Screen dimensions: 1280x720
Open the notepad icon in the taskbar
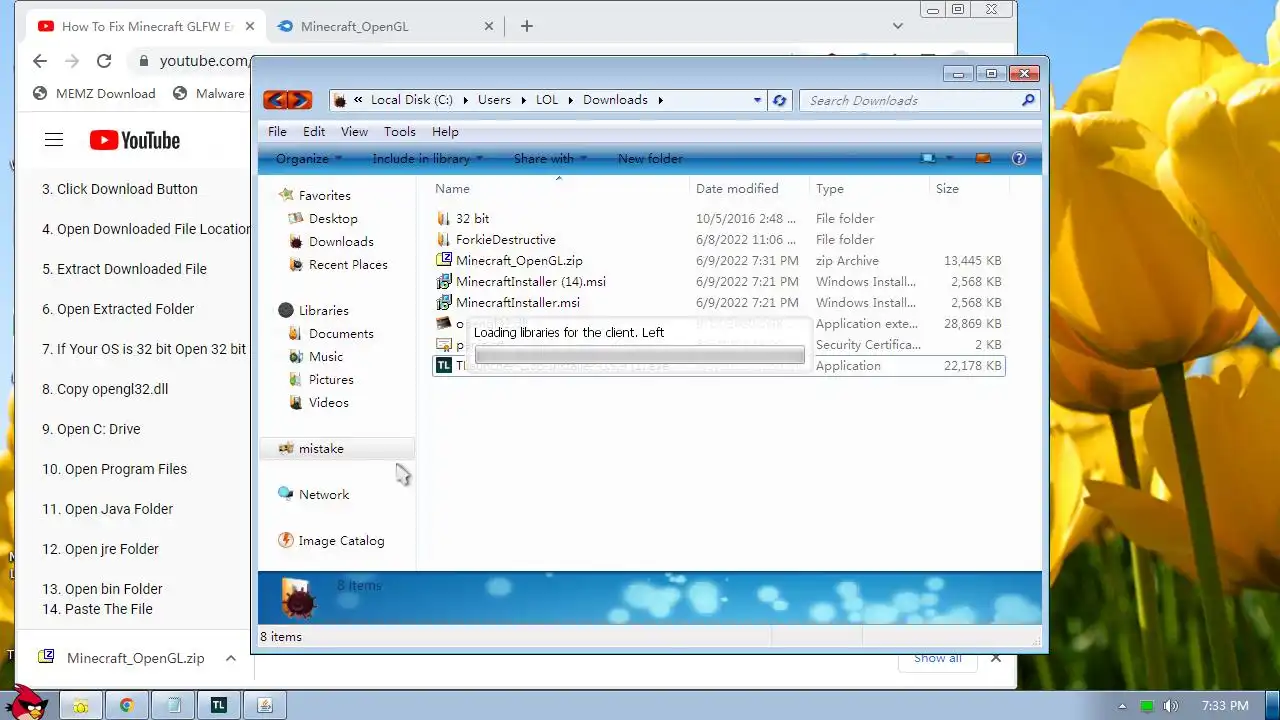(173, 705)
